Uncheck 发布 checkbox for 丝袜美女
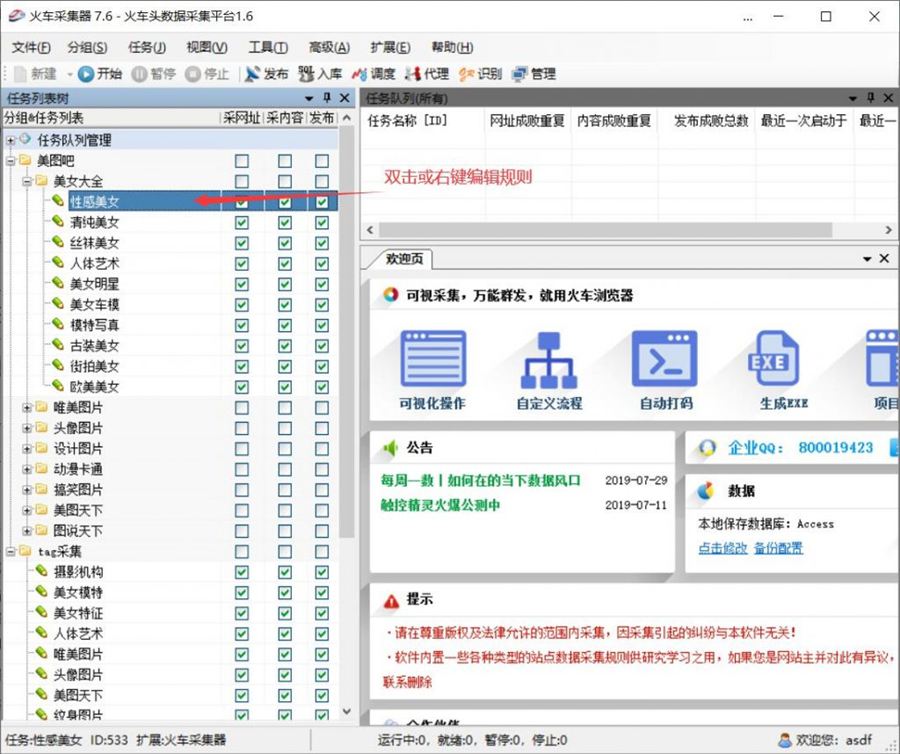 [x=321, y=243]
